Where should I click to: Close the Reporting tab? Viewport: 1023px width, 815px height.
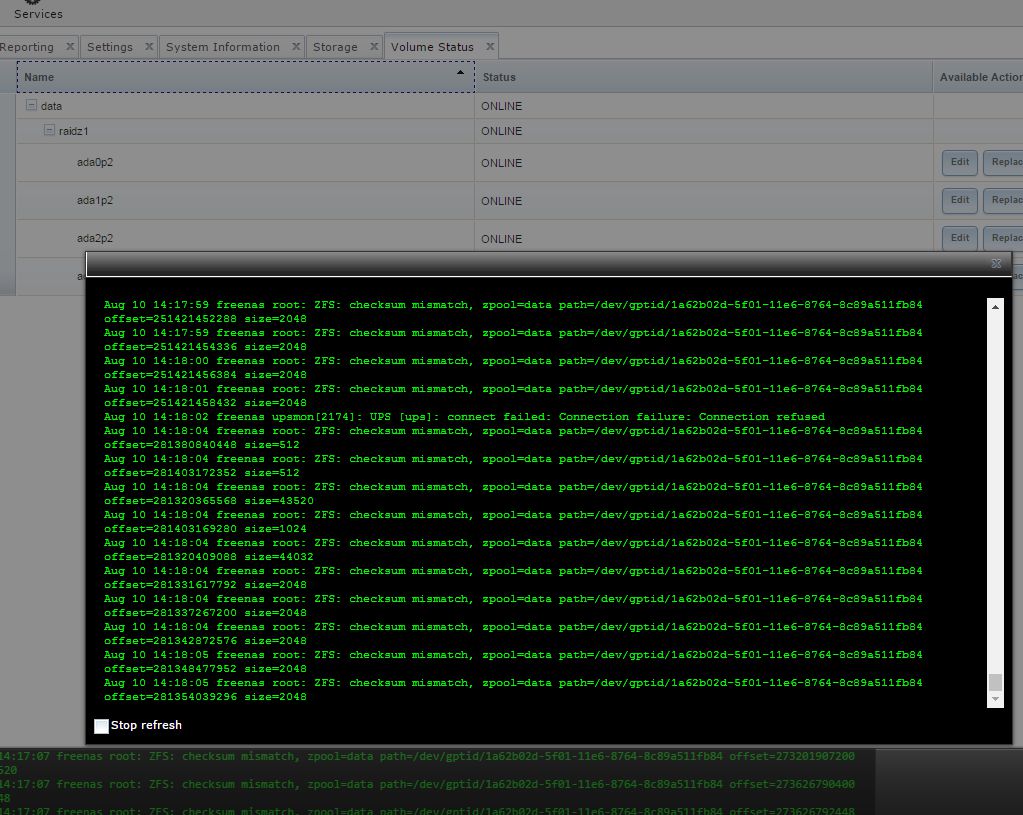pos(70,46)
